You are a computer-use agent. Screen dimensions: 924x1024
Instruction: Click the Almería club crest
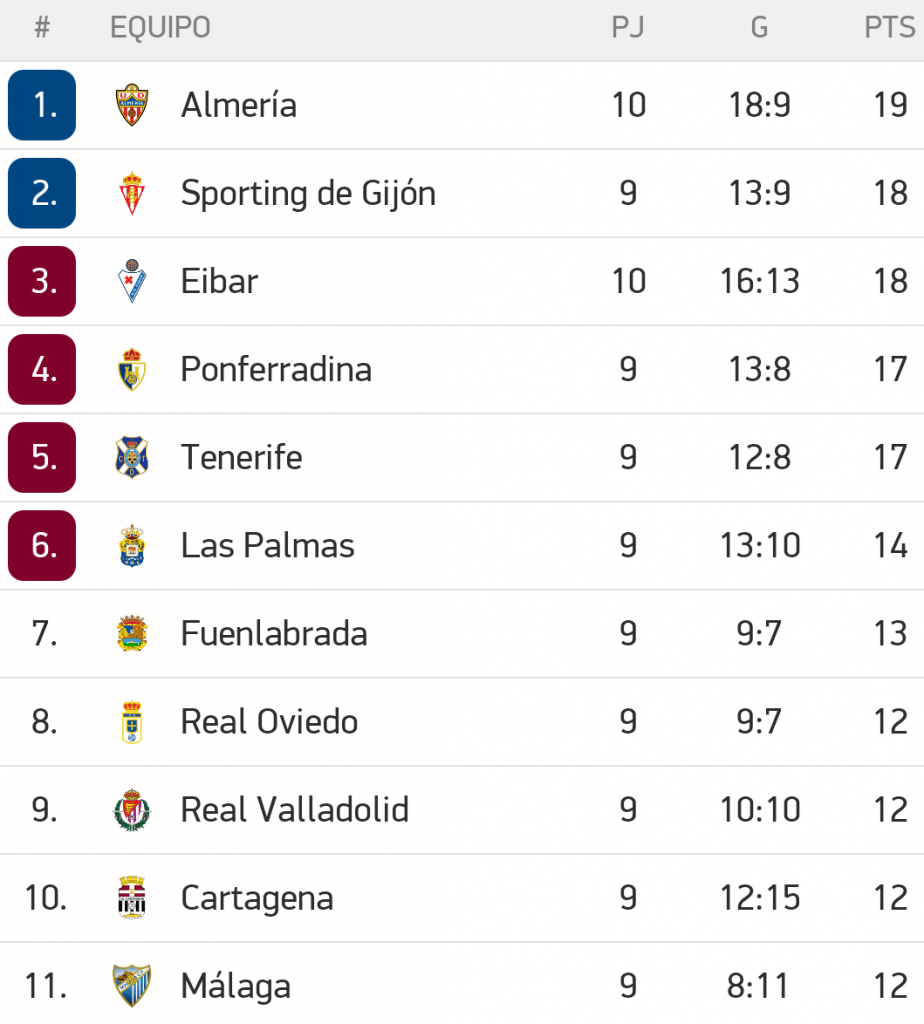(132, 105)
